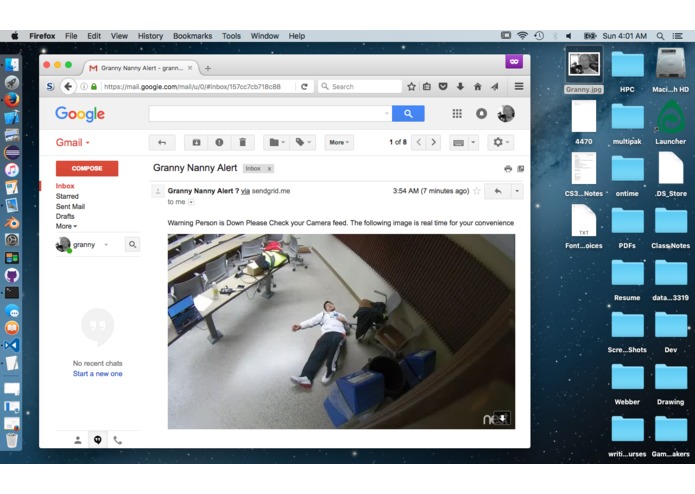Archive the Granny Nanny Alert email

pos(196,142)
